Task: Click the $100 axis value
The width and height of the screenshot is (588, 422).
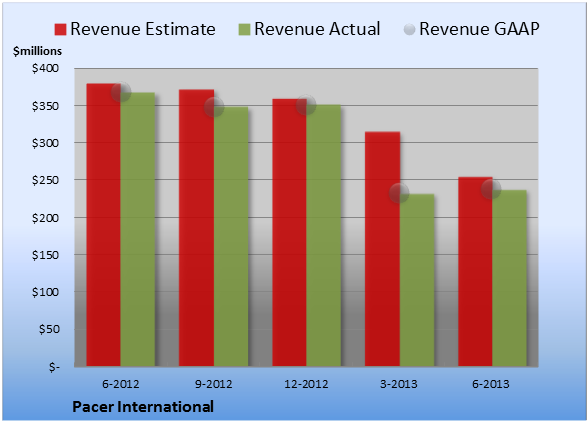Action: click(45, 292)
